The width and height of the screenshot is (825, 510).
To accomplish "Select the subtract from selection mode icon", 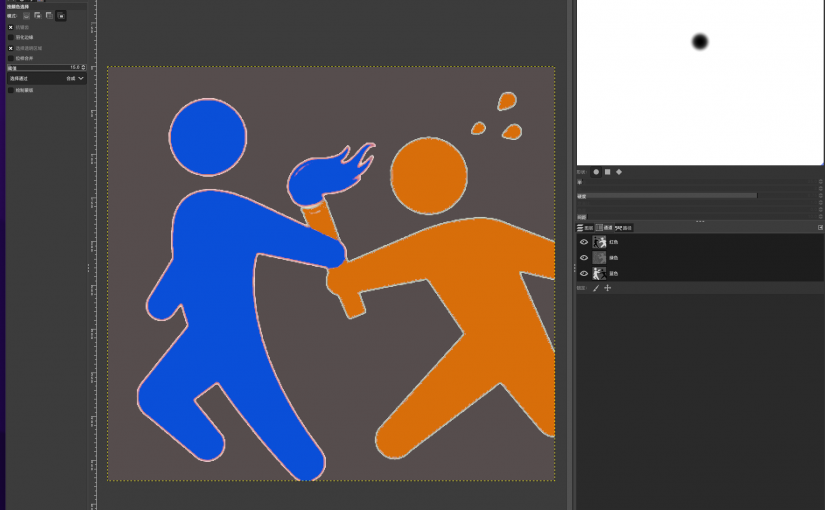I will [48, 16].
